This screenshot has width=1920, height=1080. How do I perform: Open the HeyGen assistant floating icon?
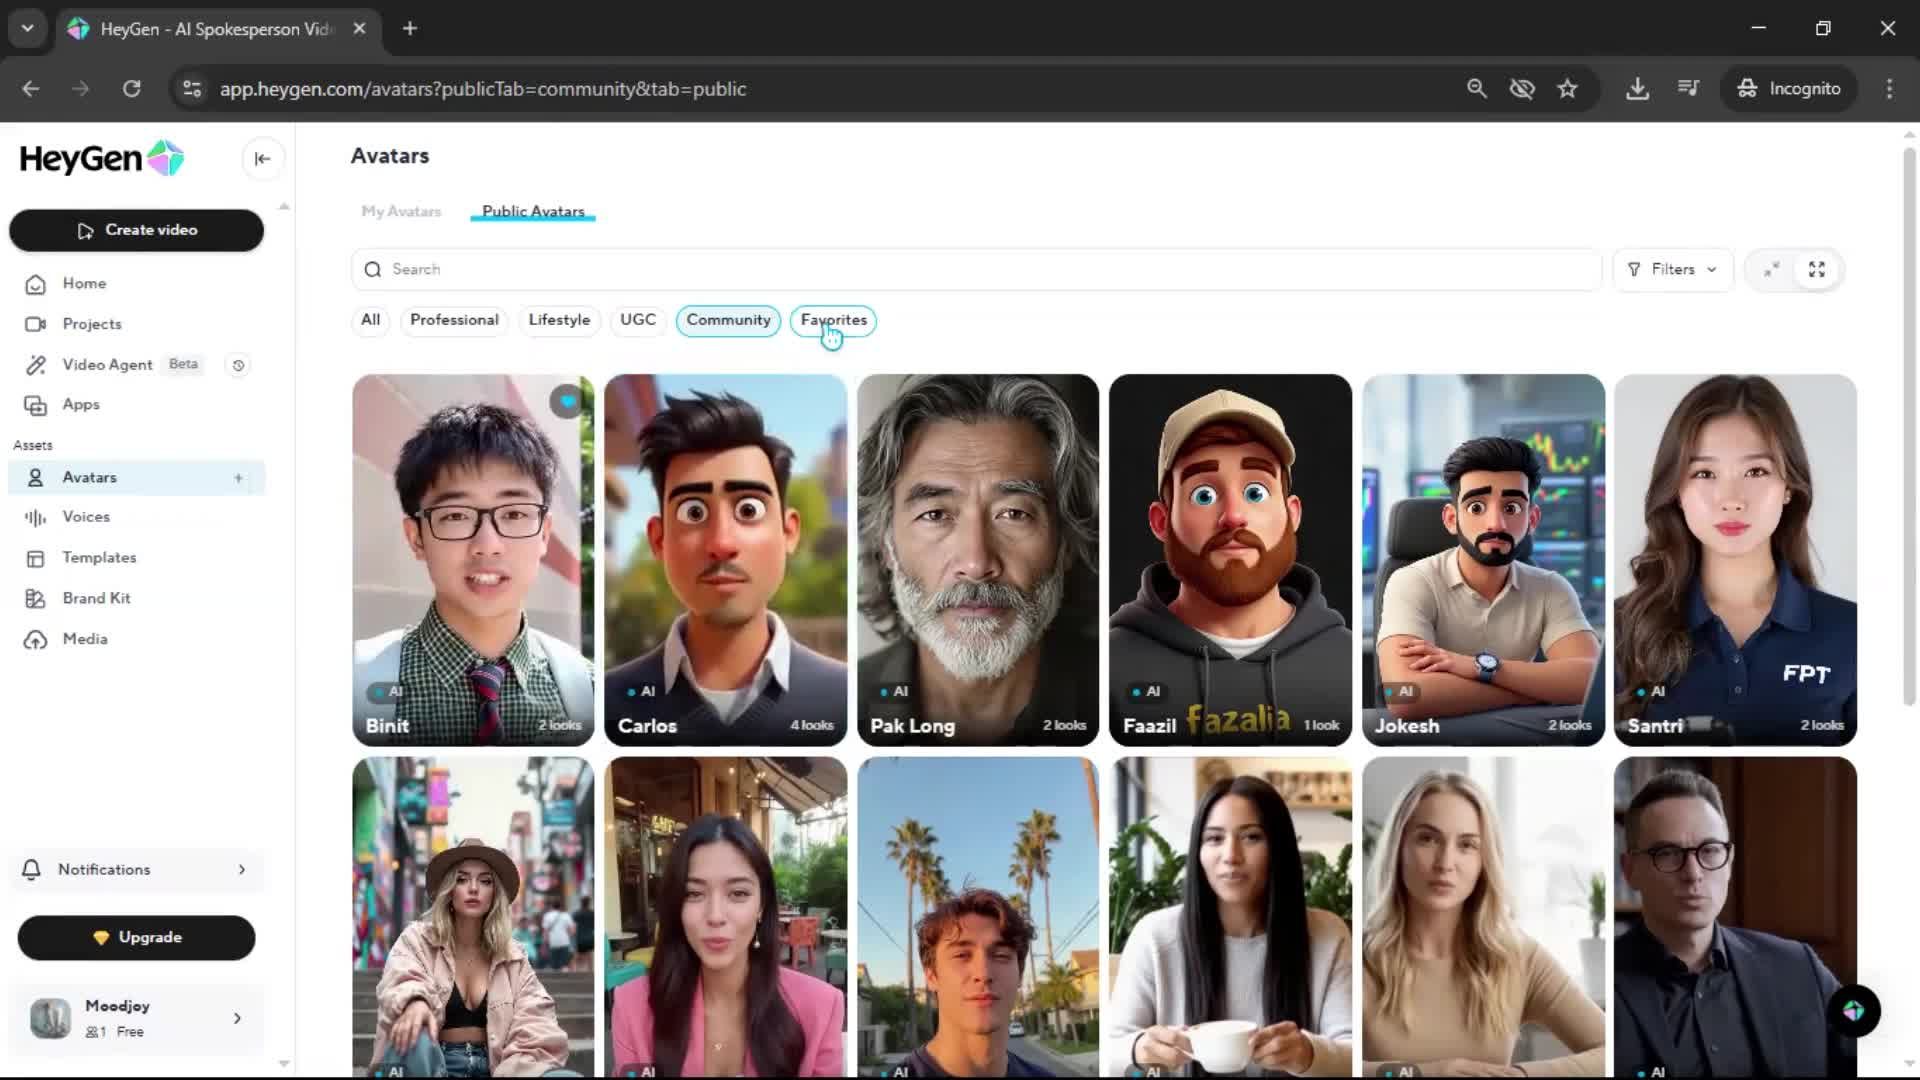click(x=1853, y=1012)
